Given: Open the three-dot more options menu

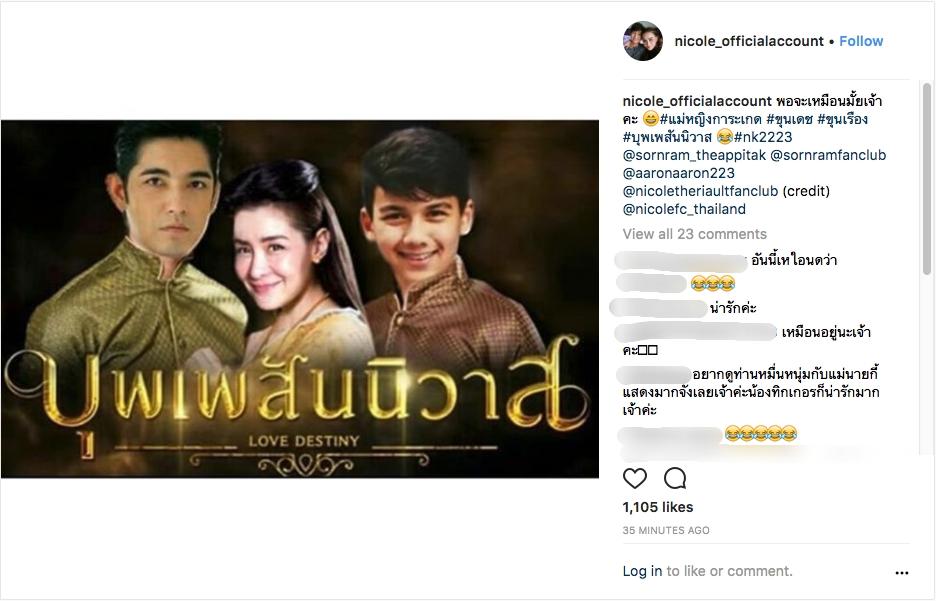Looking at the screenshot, I should (901, 572).
